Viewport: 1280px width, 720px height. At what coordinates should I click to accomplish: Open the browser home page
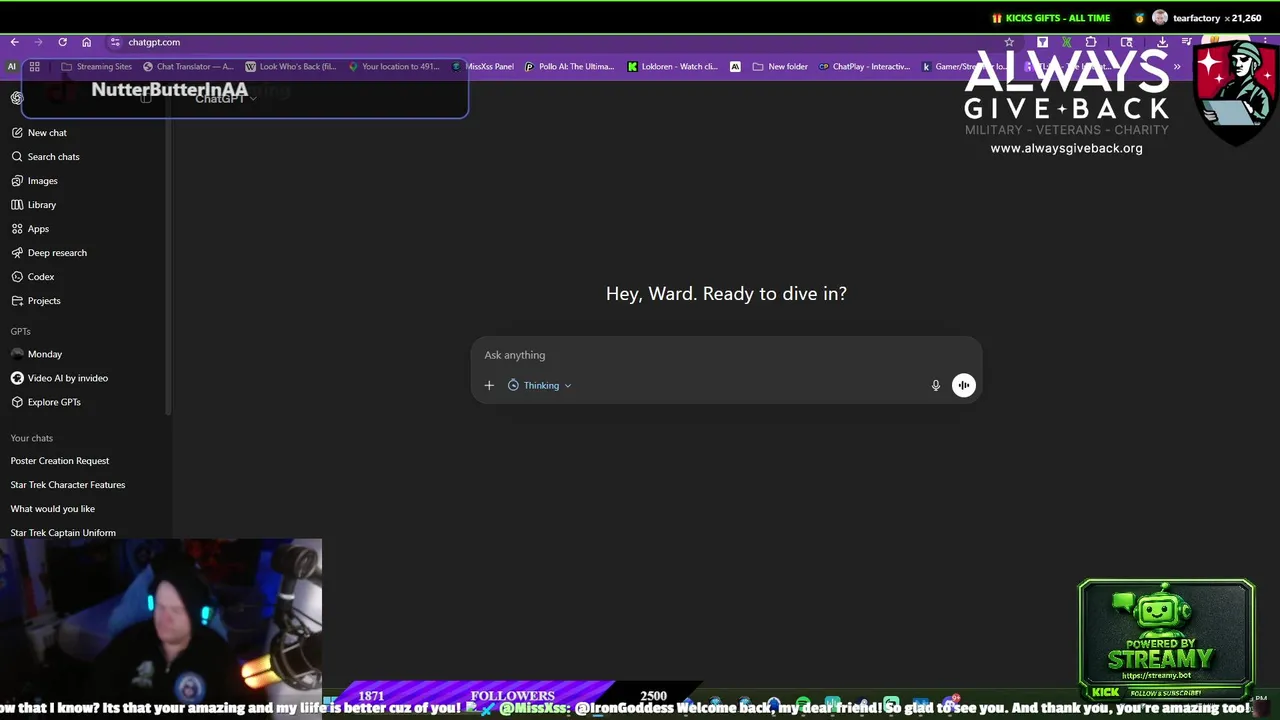[86, 42]
